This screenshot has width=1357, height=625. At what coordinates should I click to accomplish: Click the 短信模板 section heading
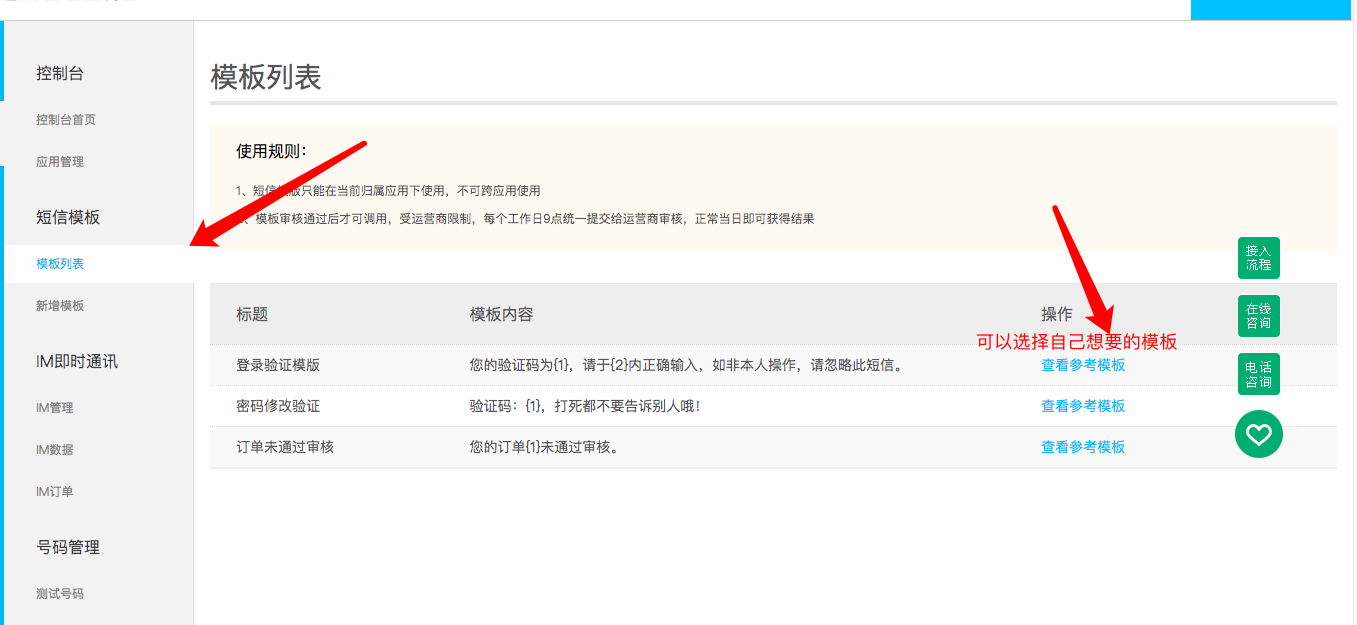pos(68,218)
